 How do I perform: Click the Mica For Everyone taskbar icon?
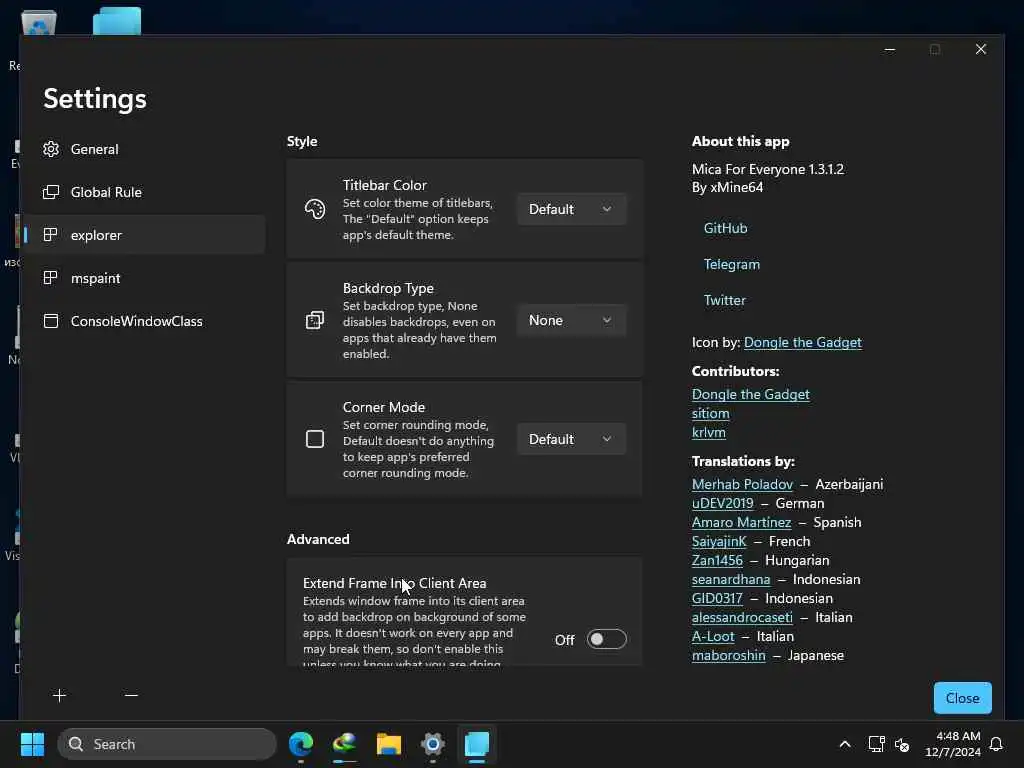point(477,744)
